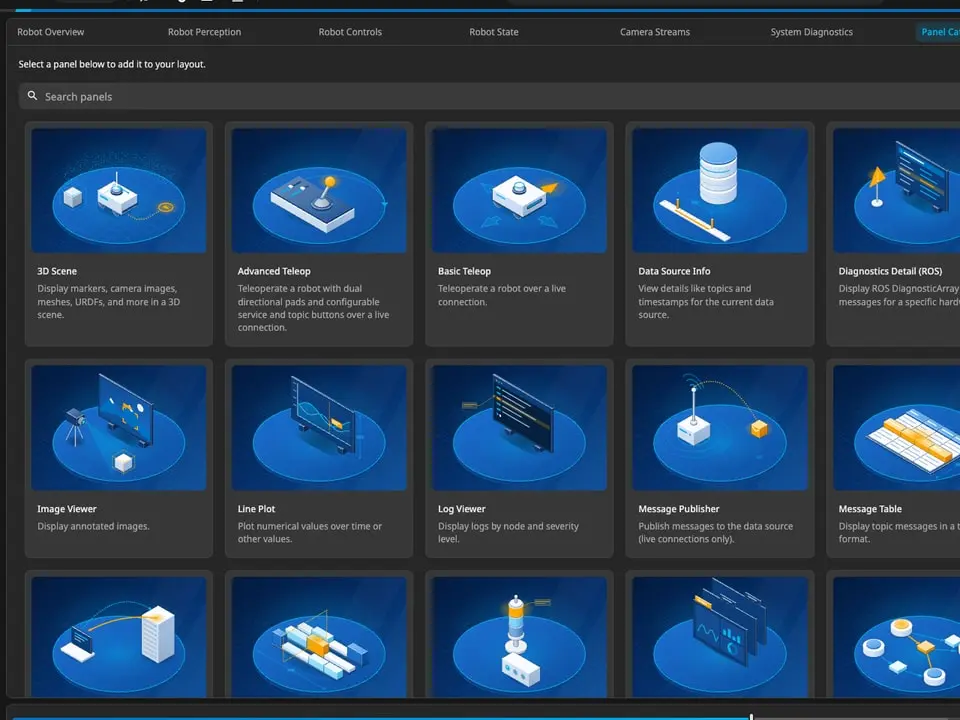The height and width of the screenshot is (720, 960).
Task: Go to the Robot Controls tab
Action: click(x=350, y=32)
